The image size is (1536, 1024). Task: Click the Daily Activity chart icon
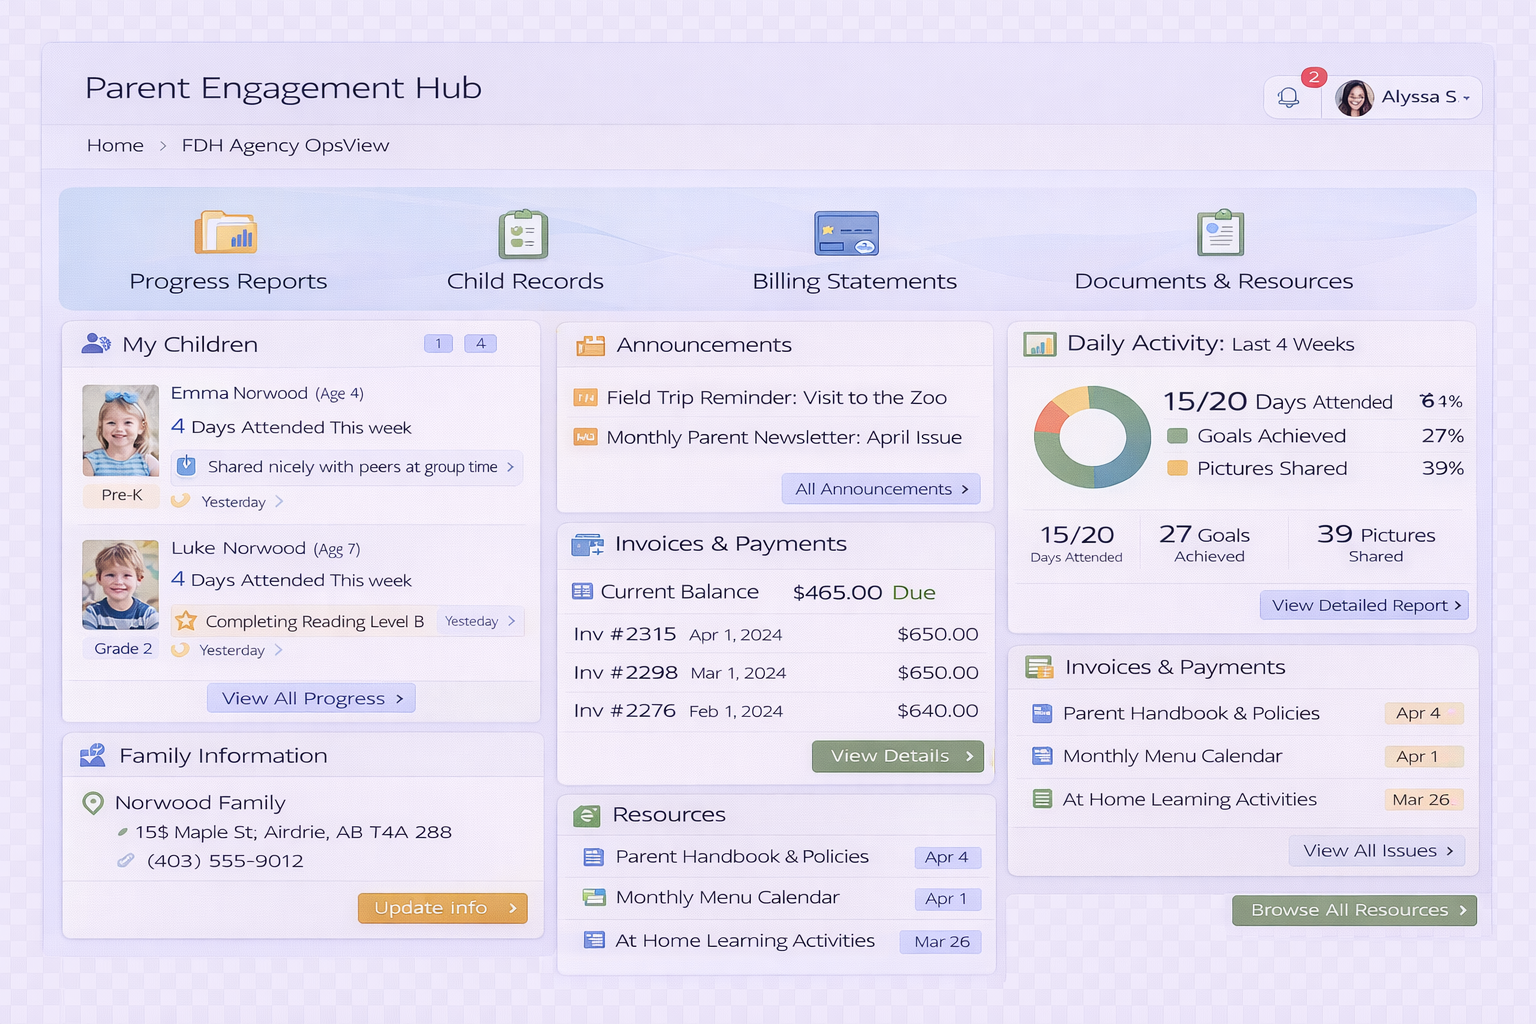(x=1040, y=344)
